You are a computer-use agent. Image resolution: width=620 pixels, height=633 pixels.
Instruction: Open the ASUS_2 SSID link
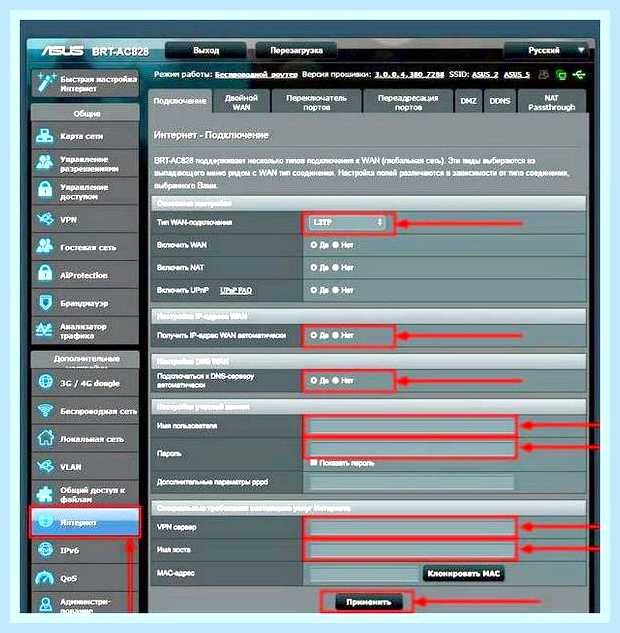click(x=485, y=75)
